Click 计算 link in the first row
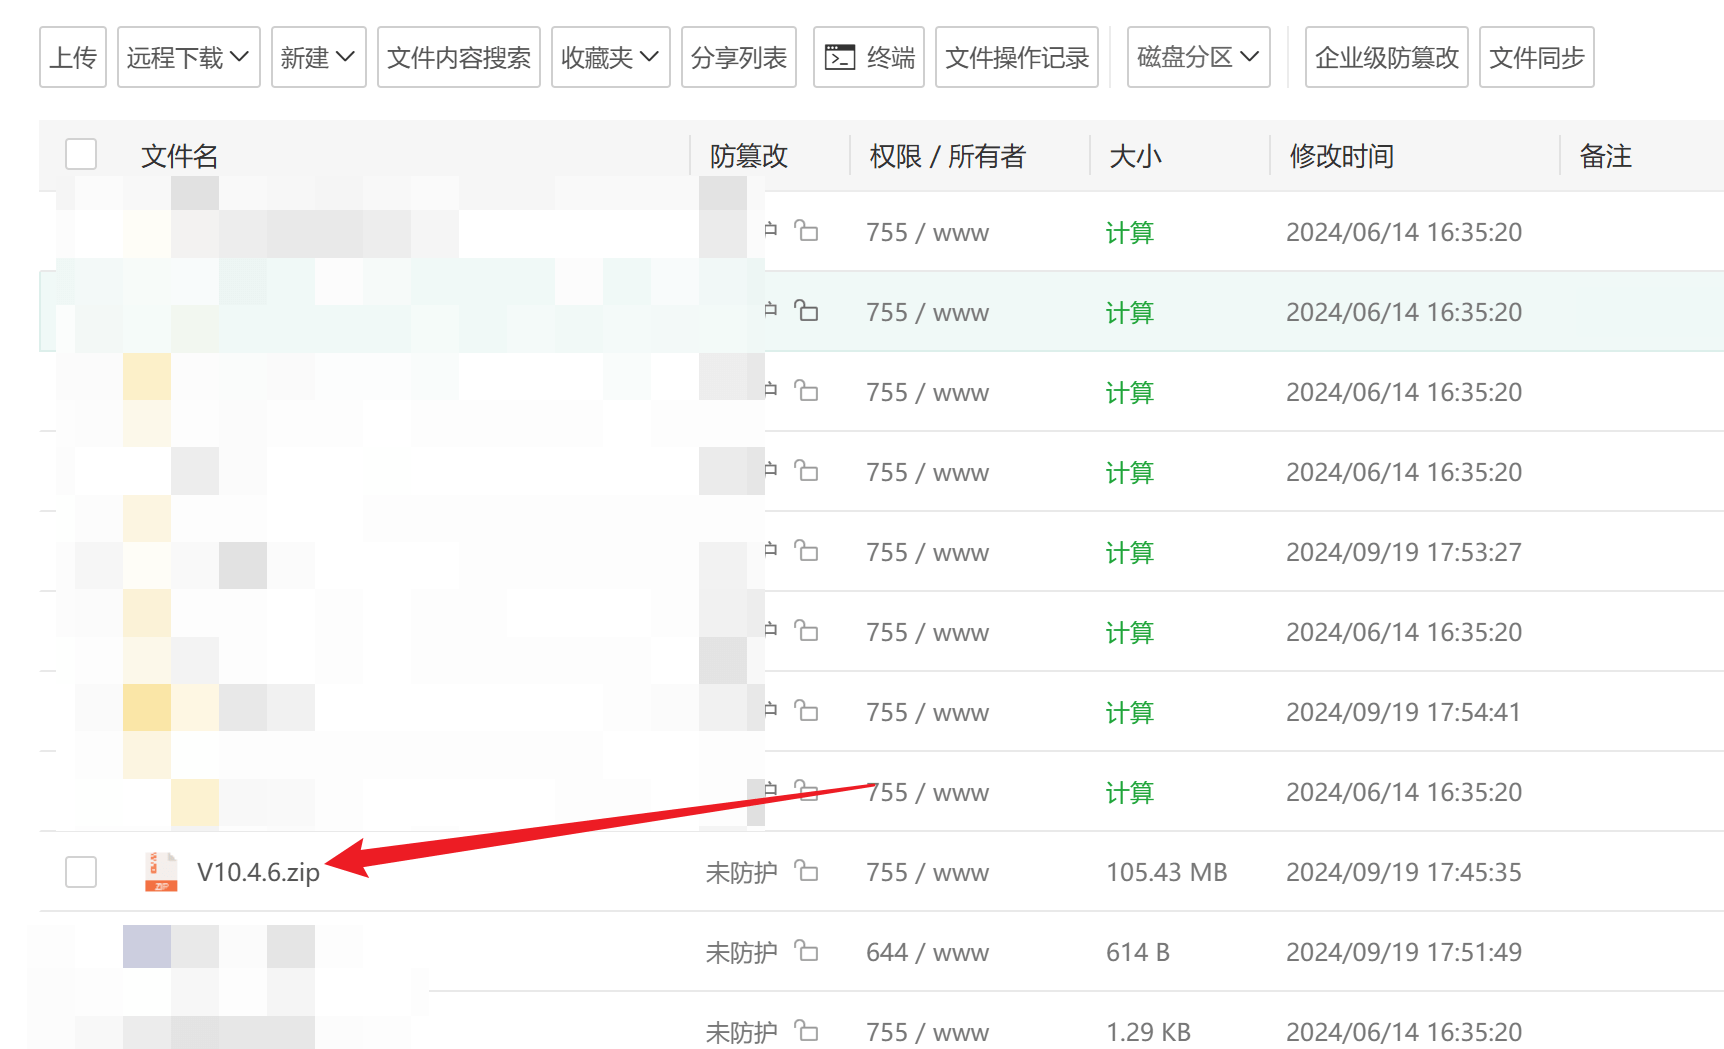 (1129, 232)
